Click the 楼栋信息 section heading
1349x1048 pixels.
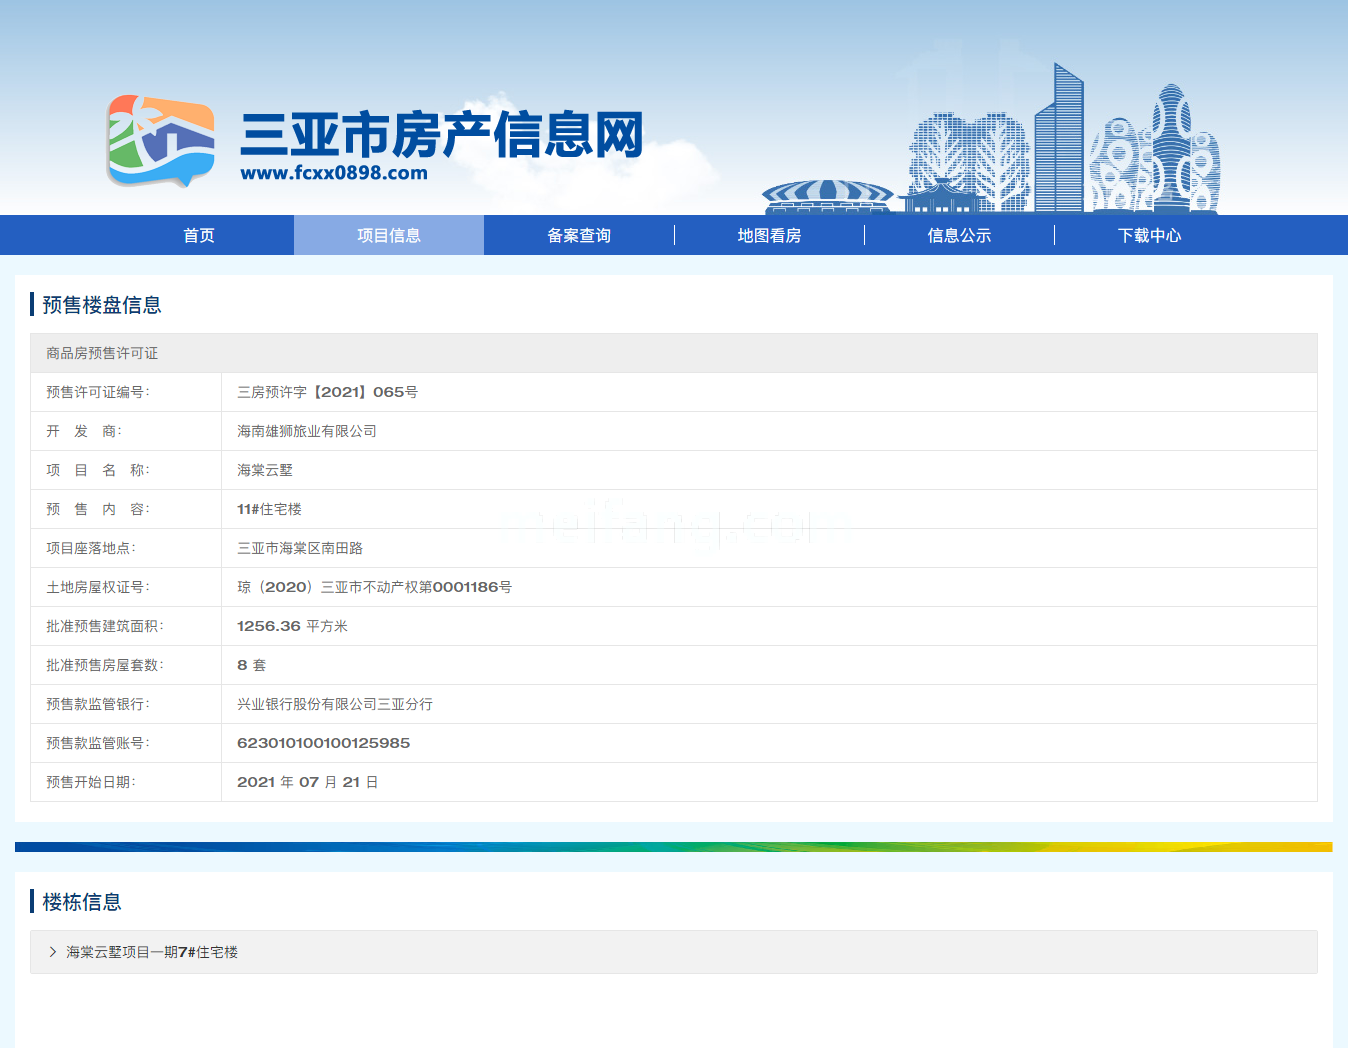click(x=82, y=902)
